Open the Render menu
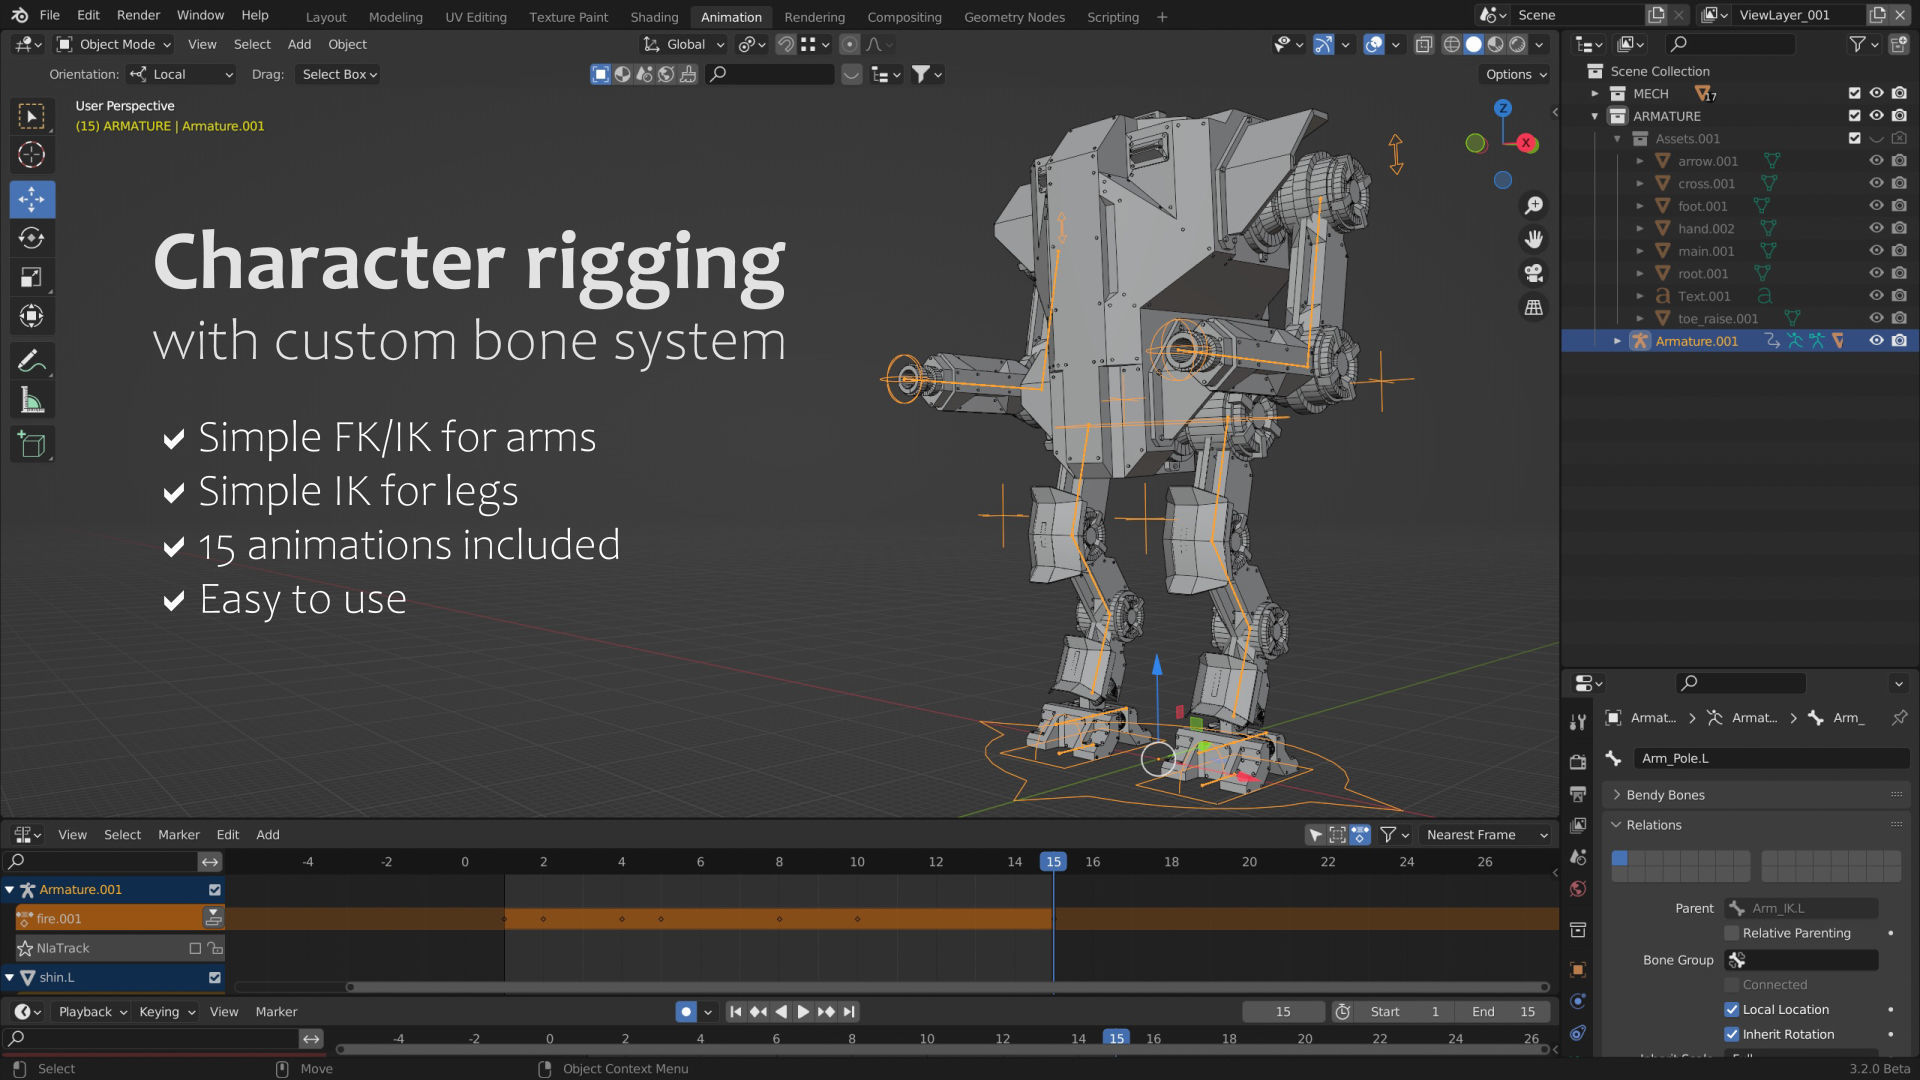The image size is (1920, 1080). 138,15
